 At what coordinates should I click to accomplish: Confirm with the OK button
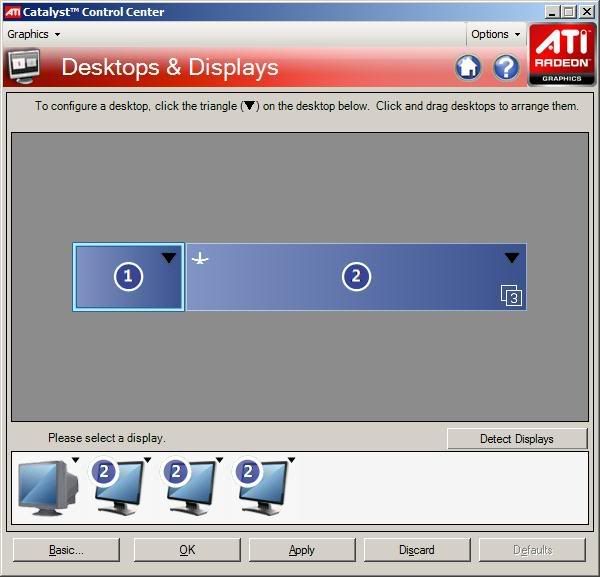coord(187,550)
